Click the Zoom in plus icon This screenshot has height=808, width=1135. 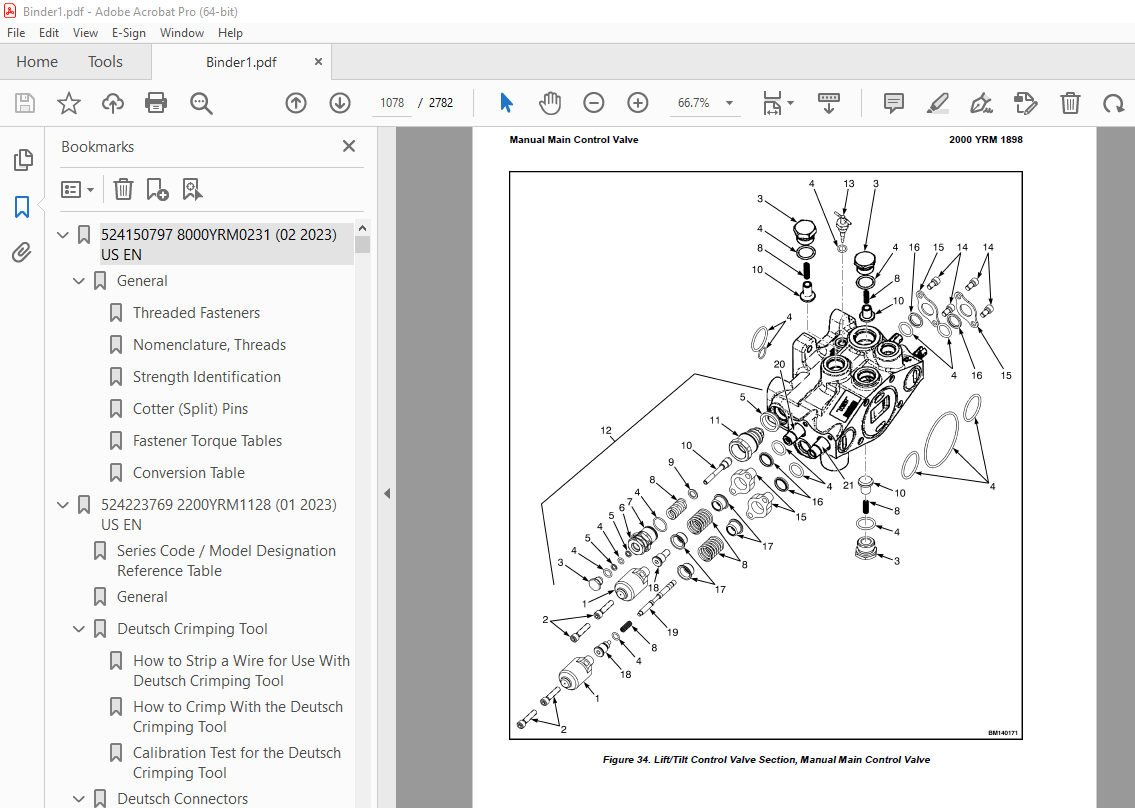pos(638,103)
